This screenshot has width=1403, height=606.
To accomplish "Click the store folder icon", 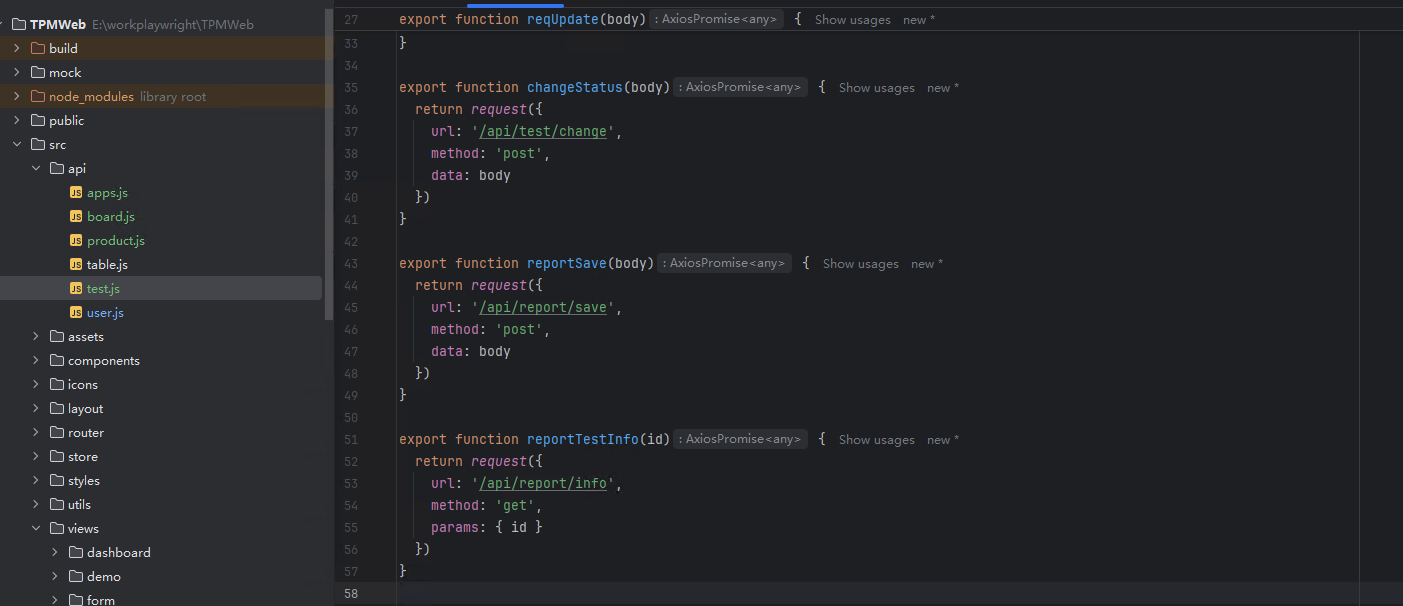I will click(57, 457).
